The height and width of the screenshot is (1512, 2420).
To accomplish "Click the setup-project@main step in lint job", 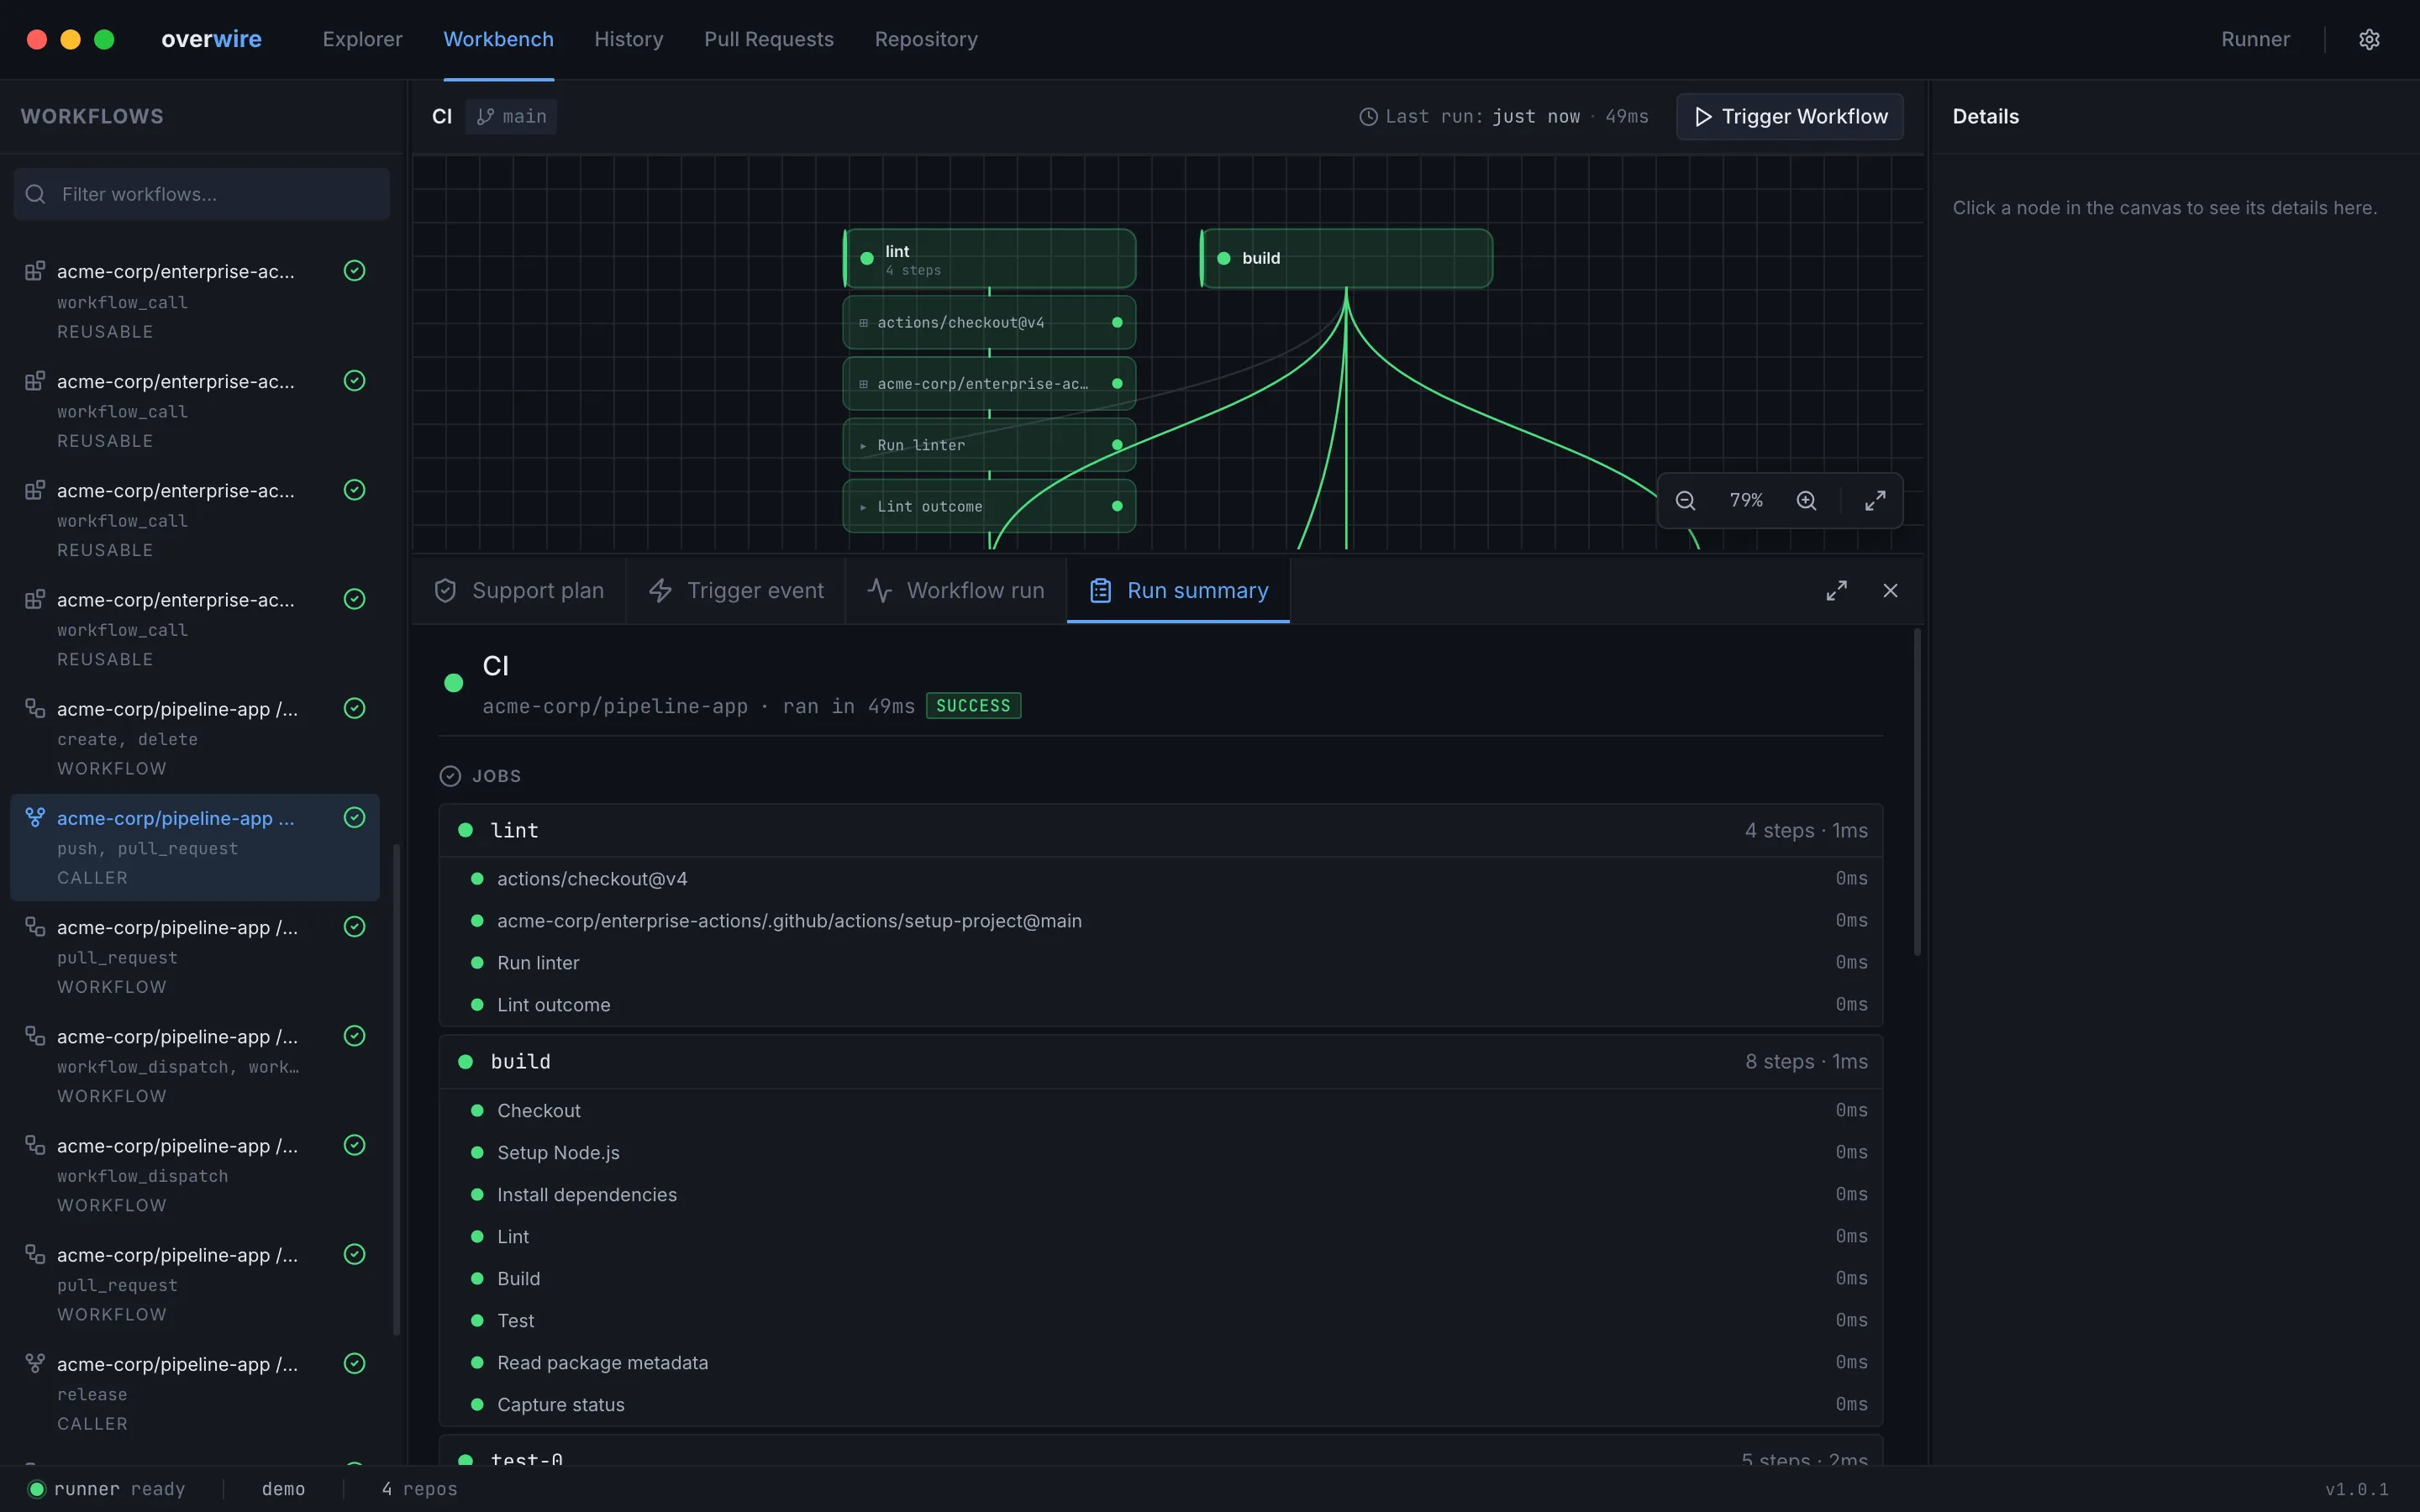I will tap(1160, 921).
